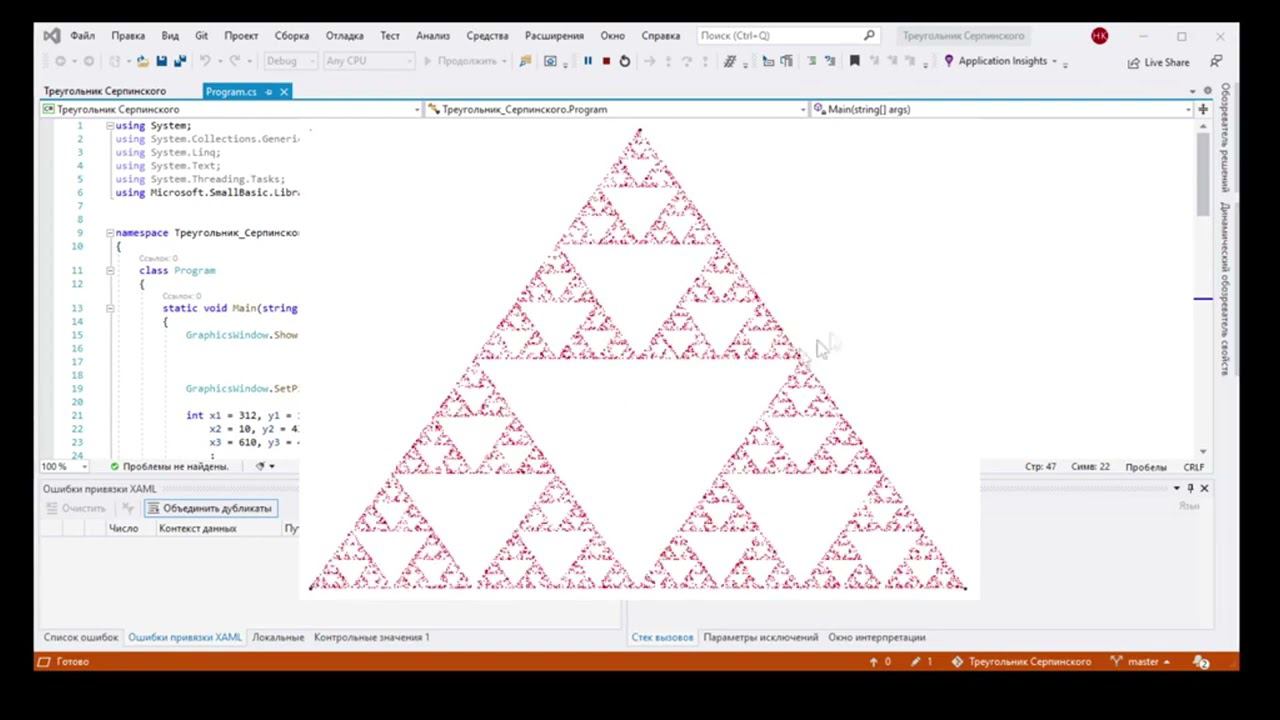Restart debugging with the circular arrow icon
1280x720 pixels.
point(625,61)
